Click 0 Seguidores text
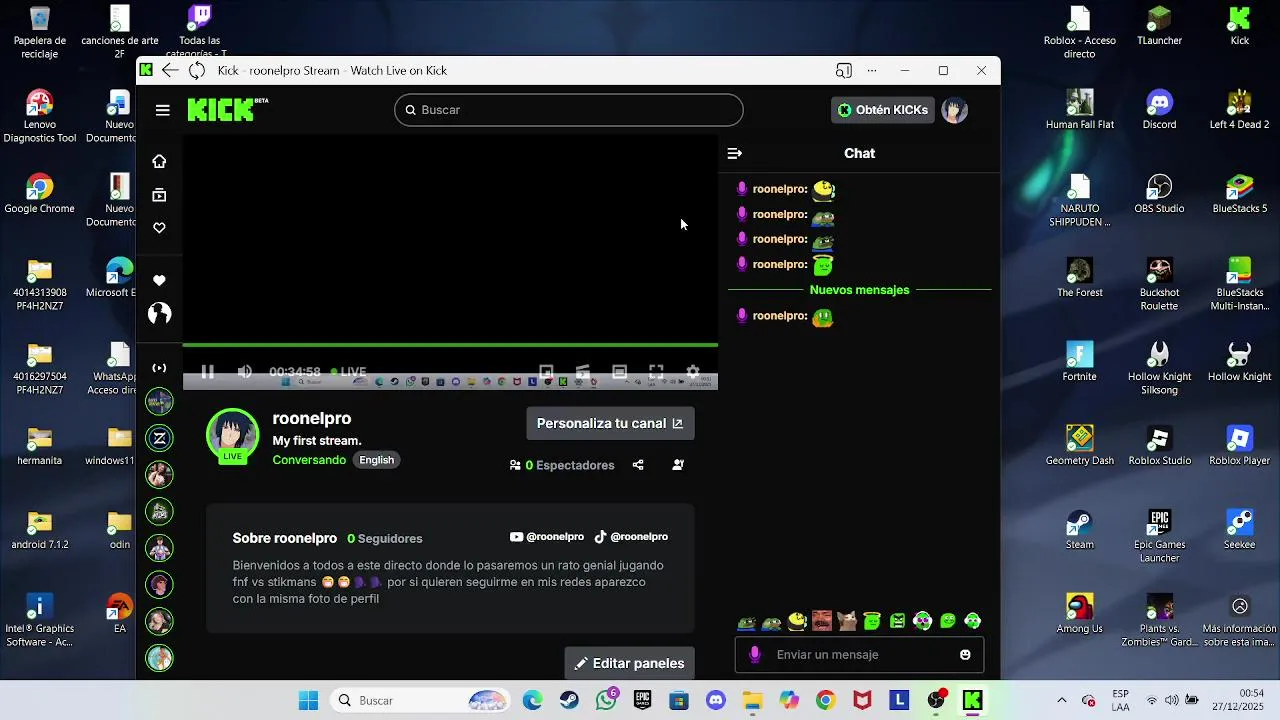1280x720 pixels. tap(385, 538)
